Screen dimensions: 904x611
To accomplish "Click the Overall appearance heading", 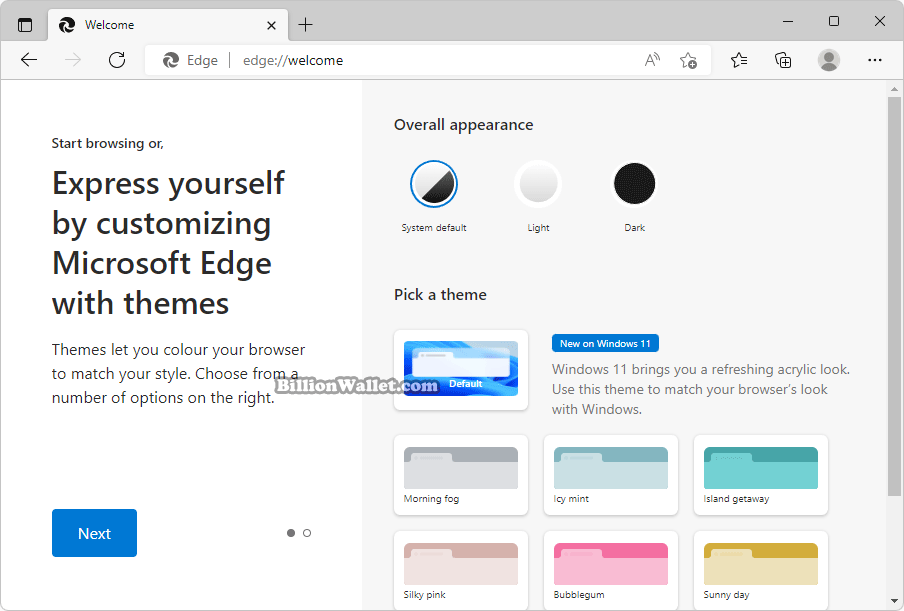I will coord(464,125).
